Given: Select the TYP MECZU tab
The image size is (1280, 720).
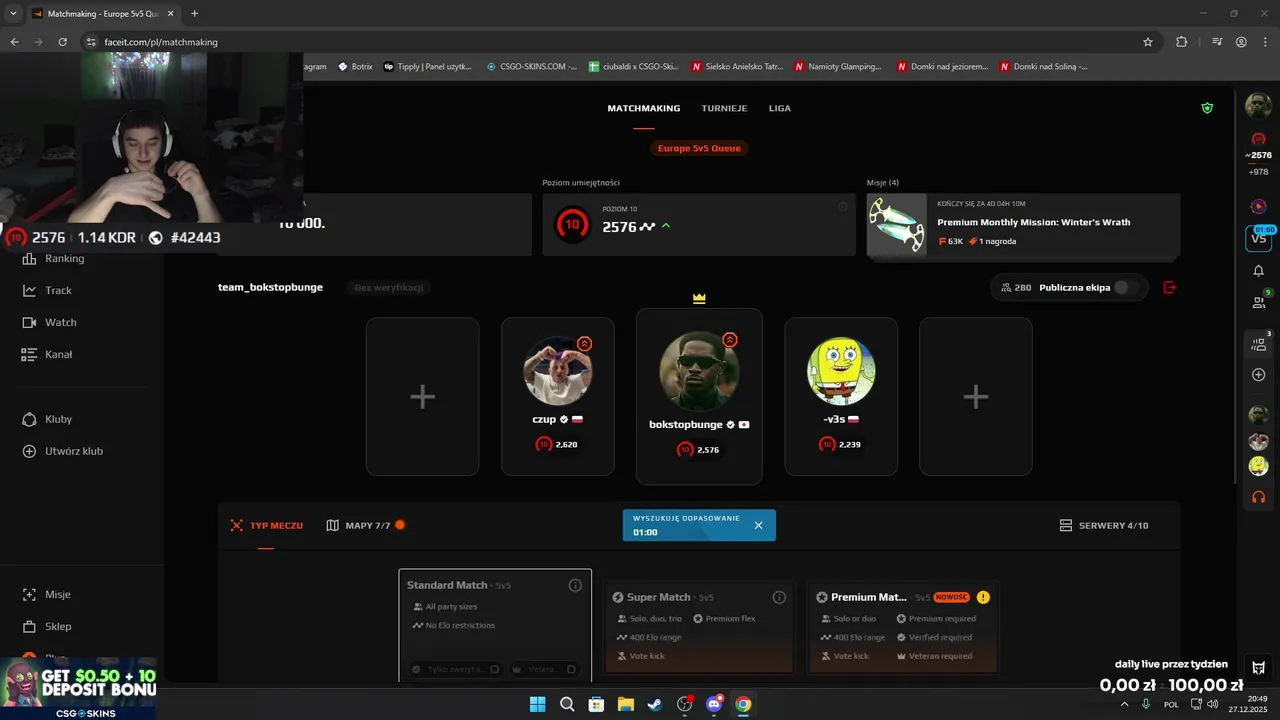Looking at the screenshot, I should click(x=266, y=525).
